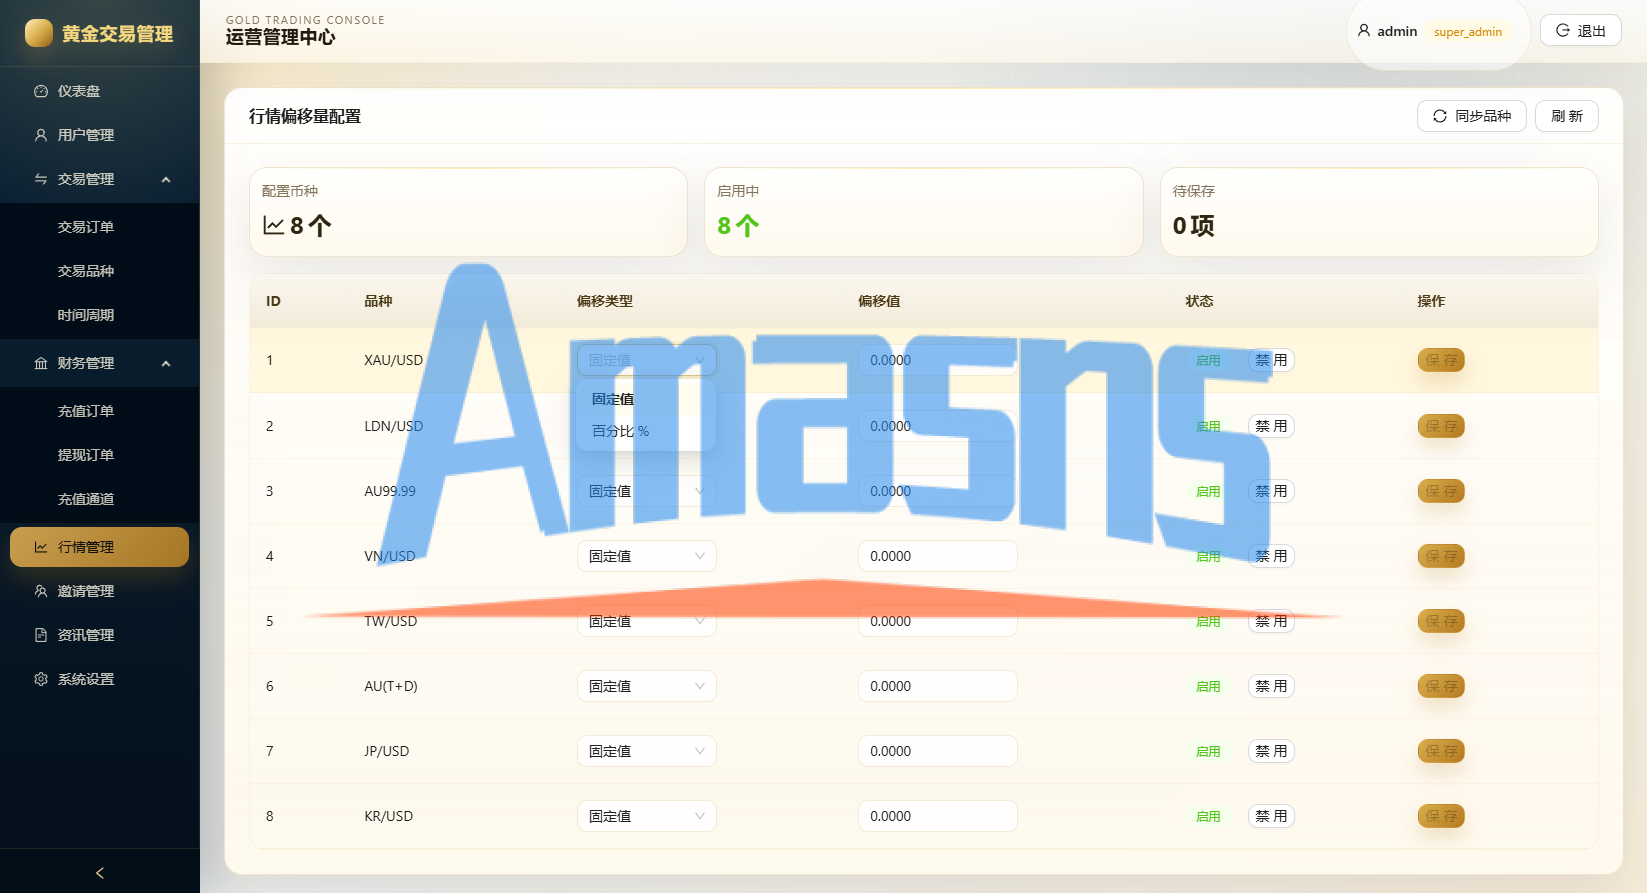Go to 充值订单 submenu

[x=100, y=411]
